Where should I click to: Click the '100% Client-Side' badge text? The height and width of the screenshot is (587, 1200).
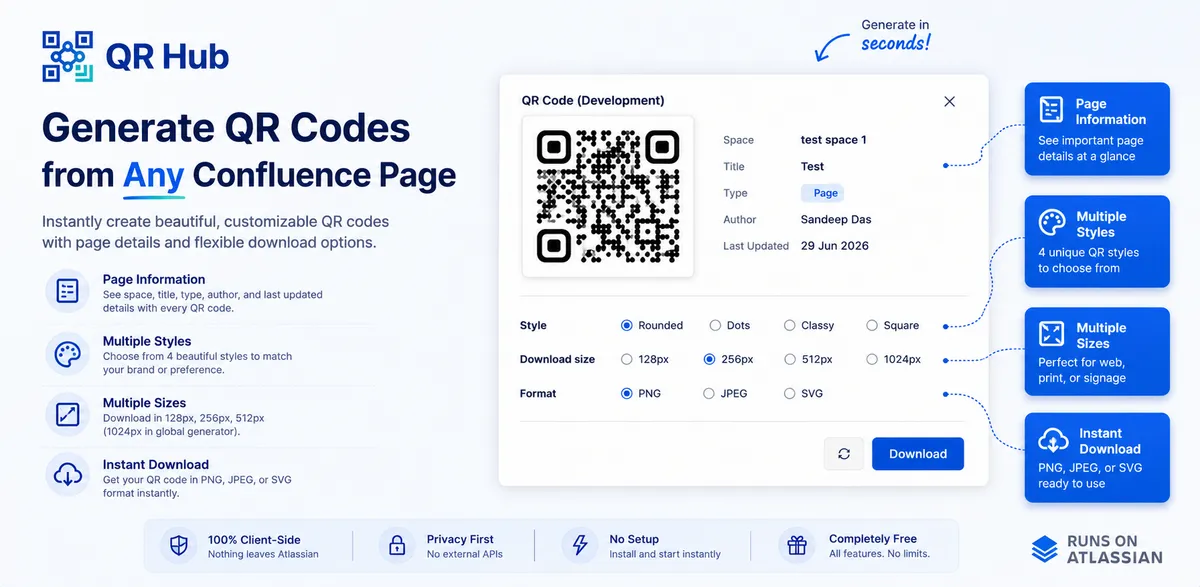254,539
